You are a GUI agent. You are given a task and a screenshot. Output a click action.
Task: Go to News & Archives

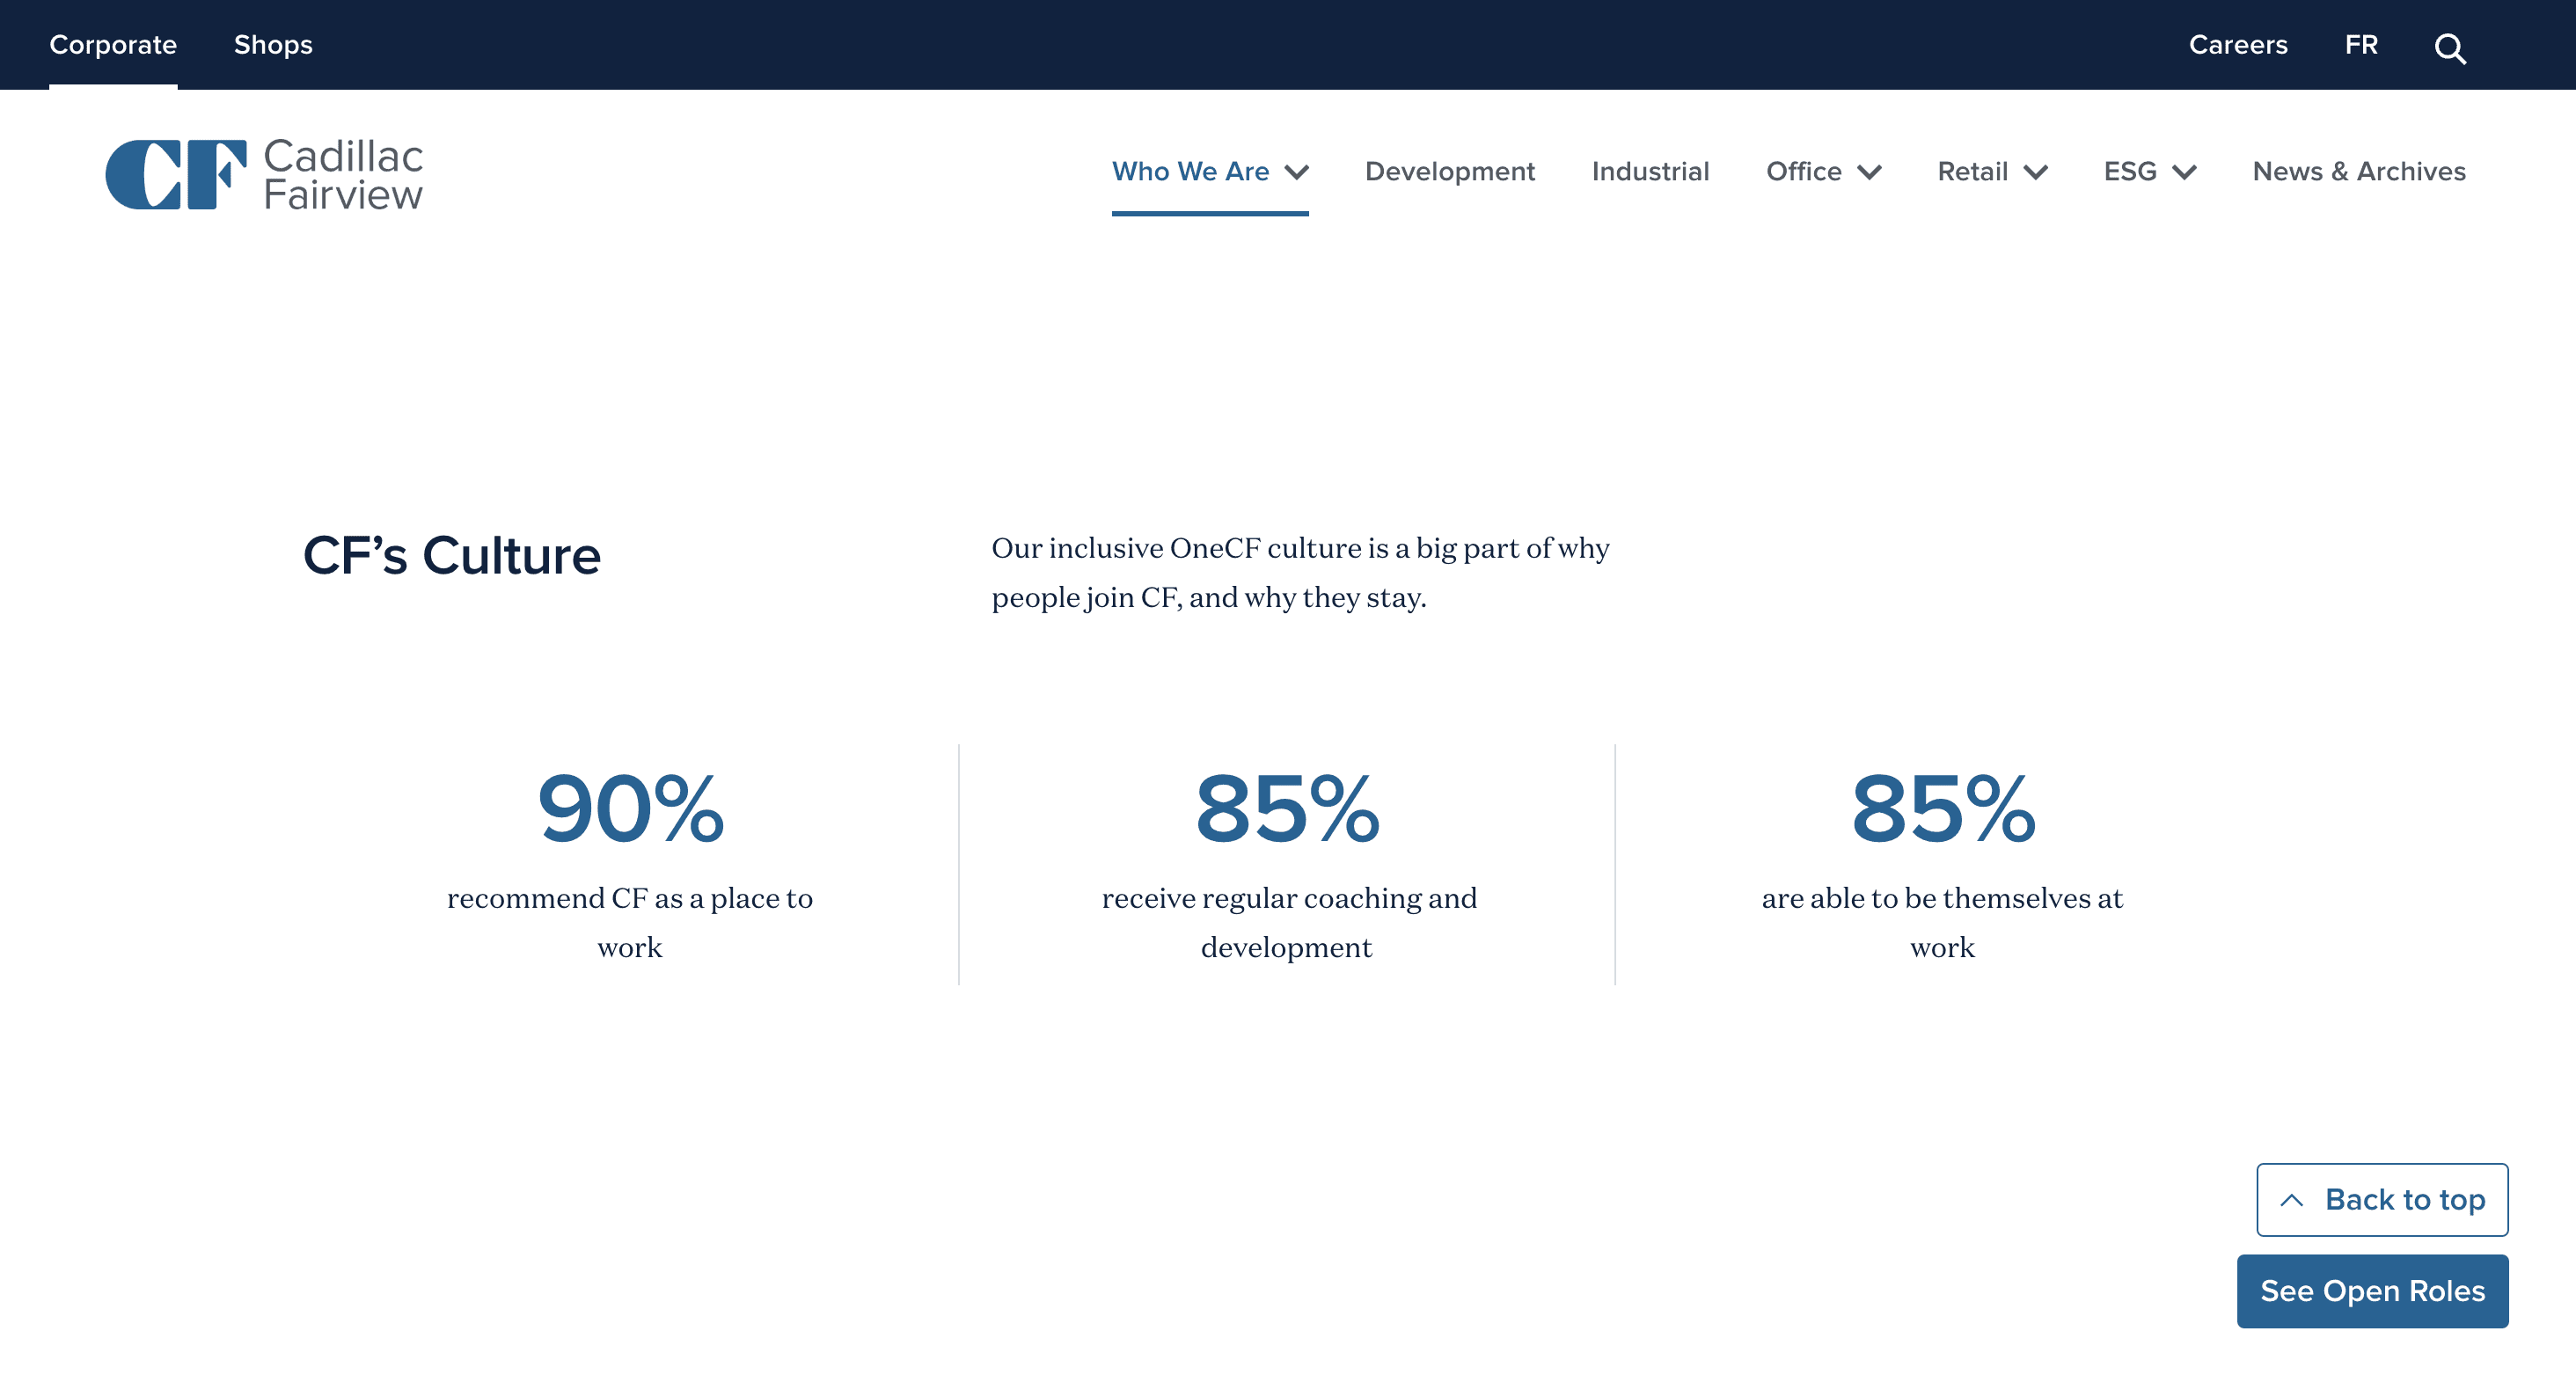pos(2358,171)
